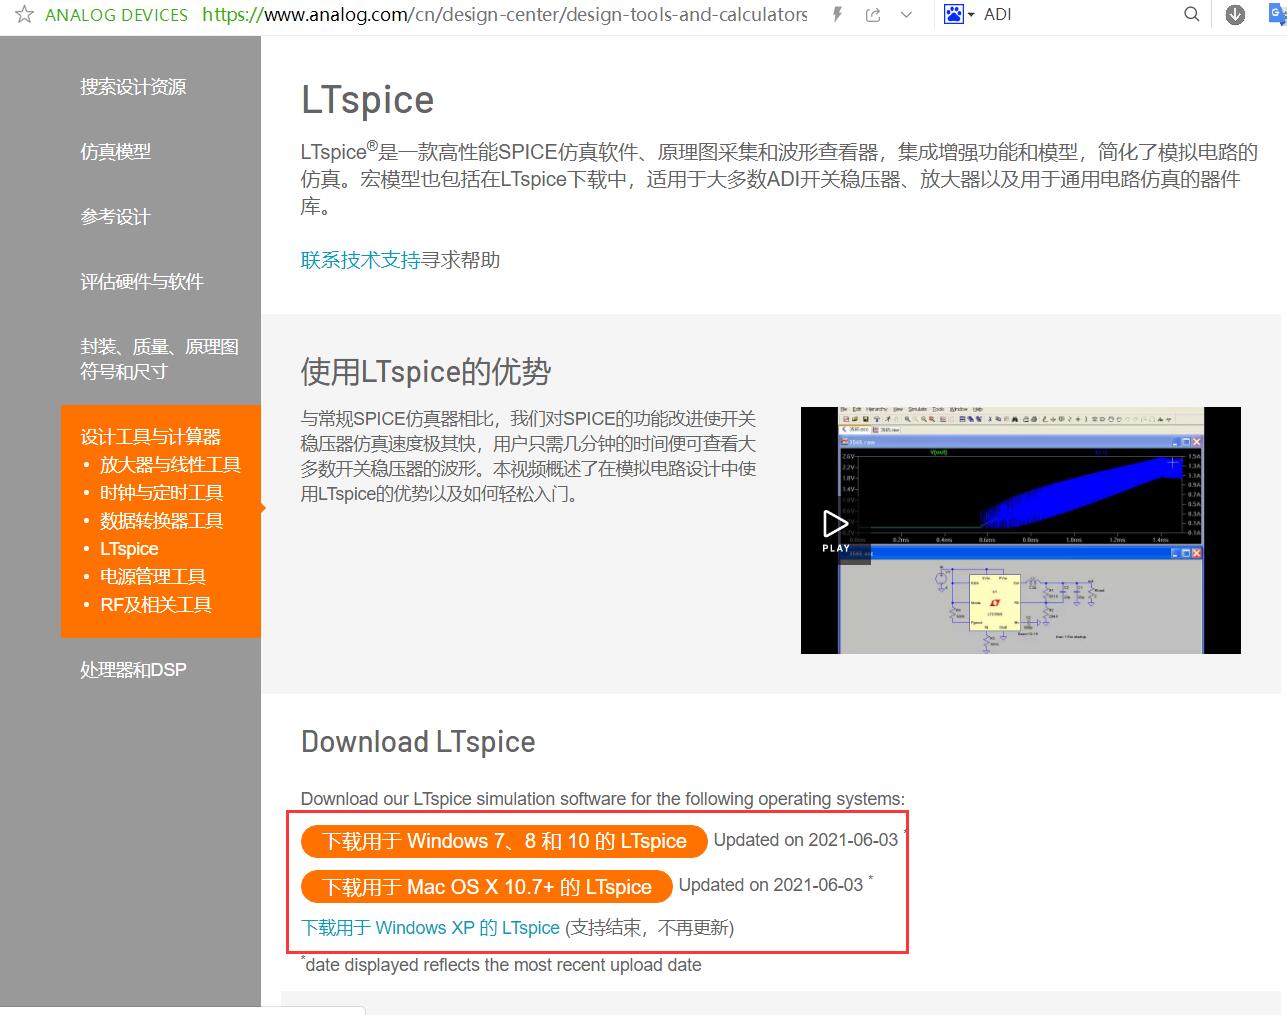Open 搜索设计资源 in sidebar
Viewport: 1287px width, 1015px height.
pyautogui.click(x=133, y=87)
